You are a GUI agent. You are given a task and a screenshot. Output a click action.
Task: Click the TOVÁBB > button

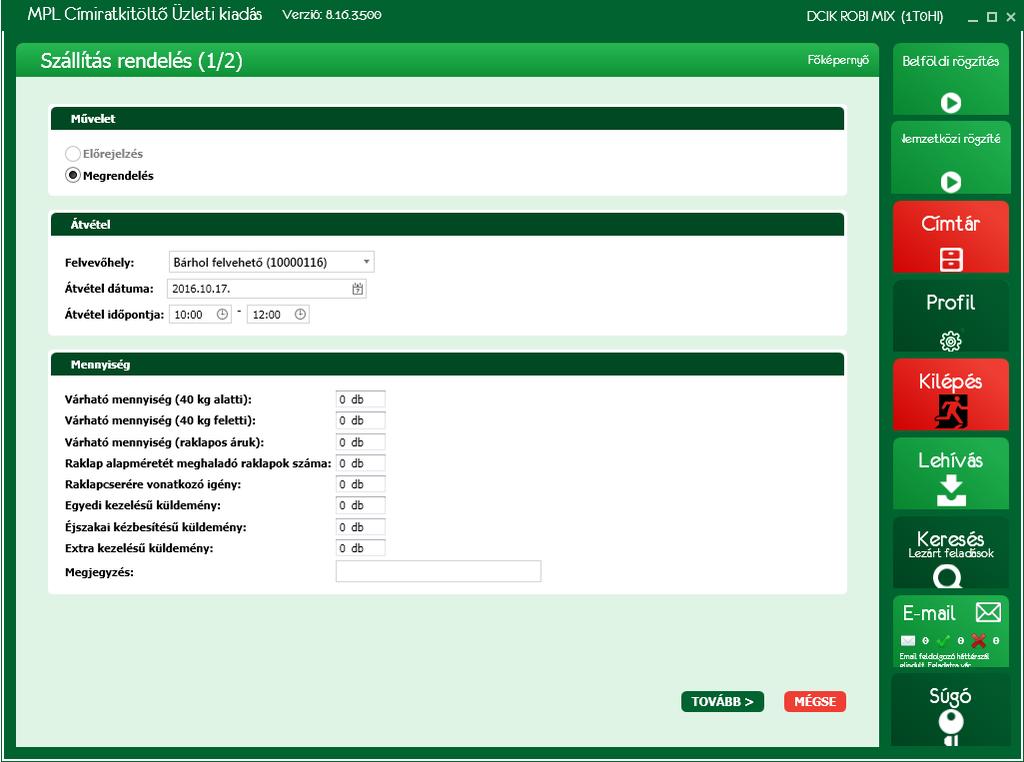pos(722,701)
